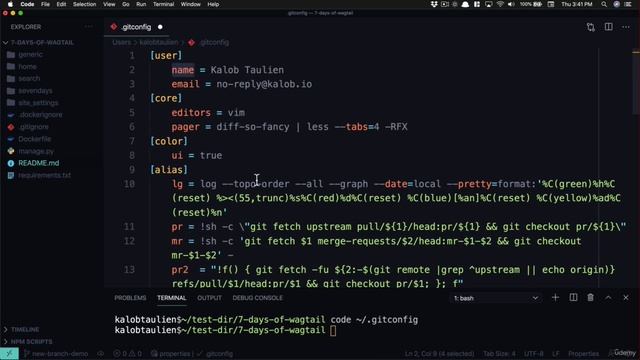This screenshot has height=360, width=640.
Task: Expand the search folder
Action: coord(29,78)
